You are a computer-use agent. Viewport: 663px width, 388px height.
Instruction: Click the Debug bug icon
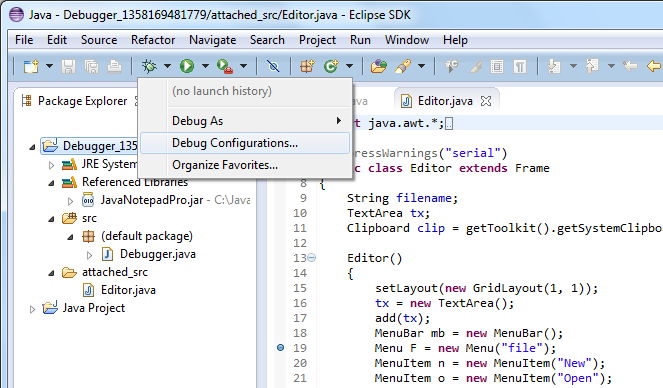pyautogui.click(x=149, y=66)
